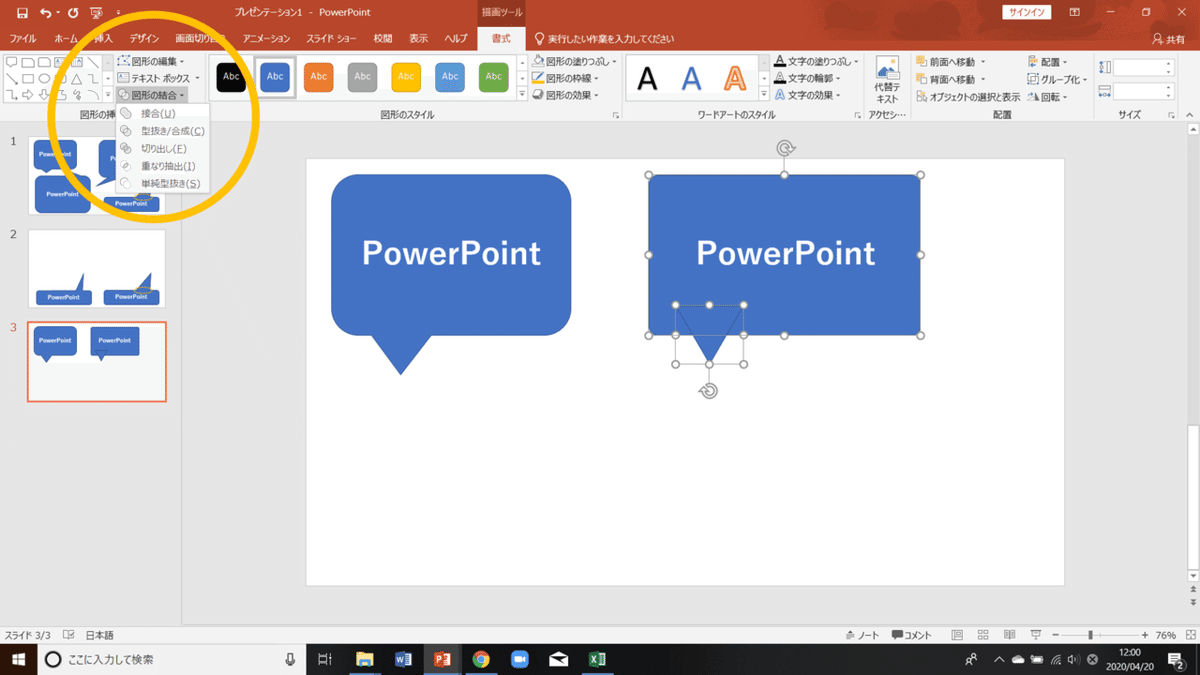Click the Save icon in quick access toolbar
This screenshot has height=675, width=1200.
[x=22, y=13]
